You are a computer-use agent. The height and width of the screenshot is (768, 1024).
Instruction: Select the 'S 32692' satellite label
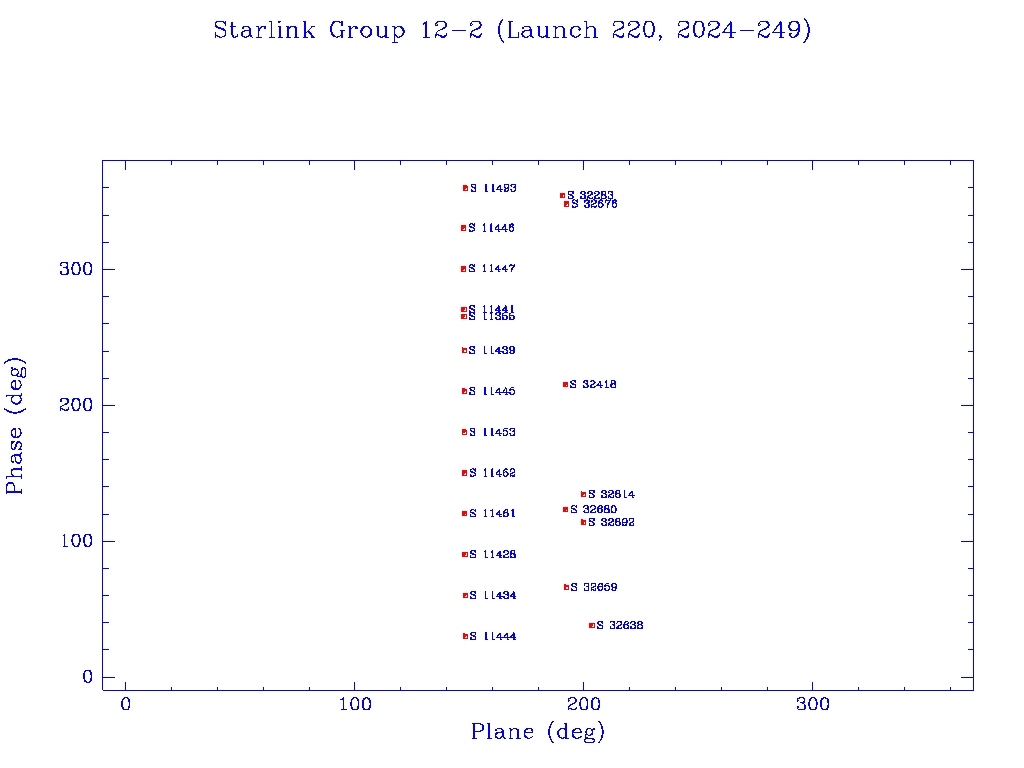click(611, 522)
